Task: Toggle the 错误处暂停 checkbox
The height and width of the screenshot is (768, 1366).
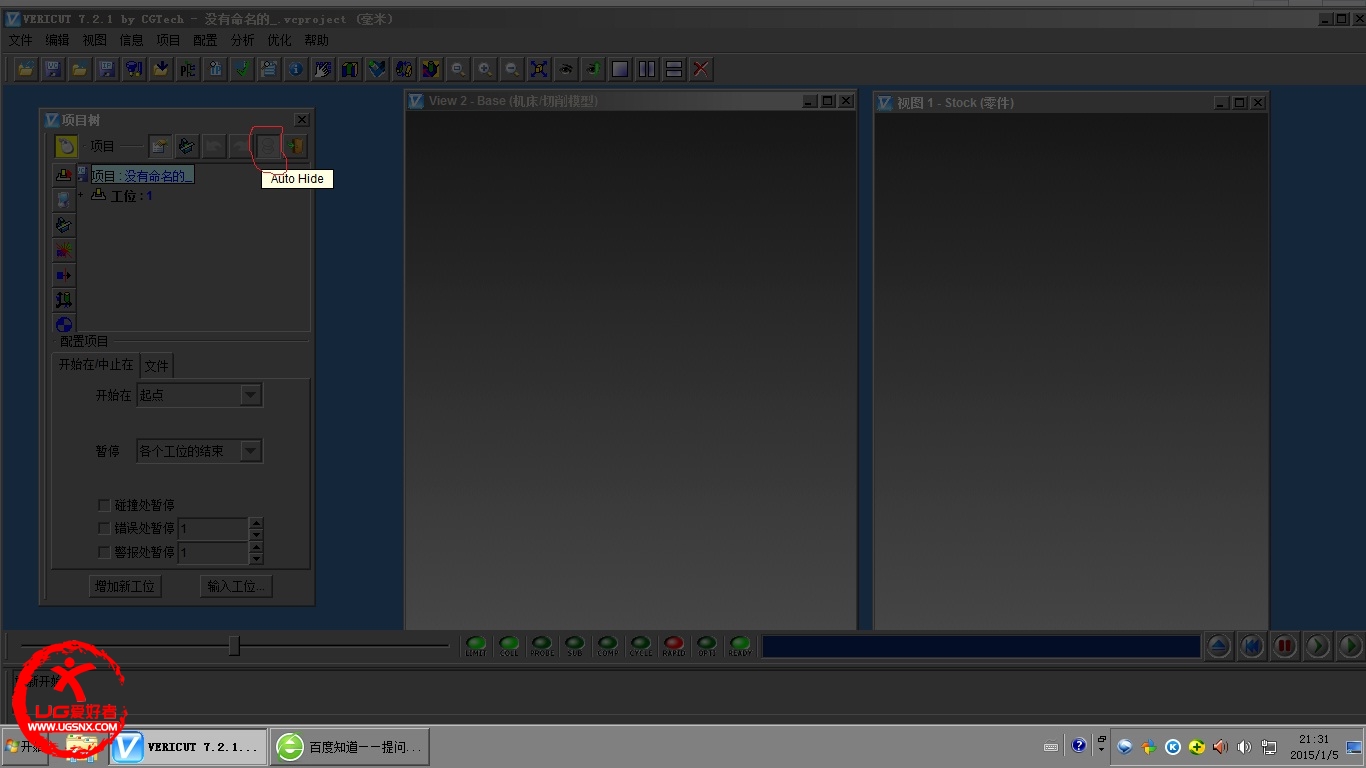Action: (x=104, y=528)
